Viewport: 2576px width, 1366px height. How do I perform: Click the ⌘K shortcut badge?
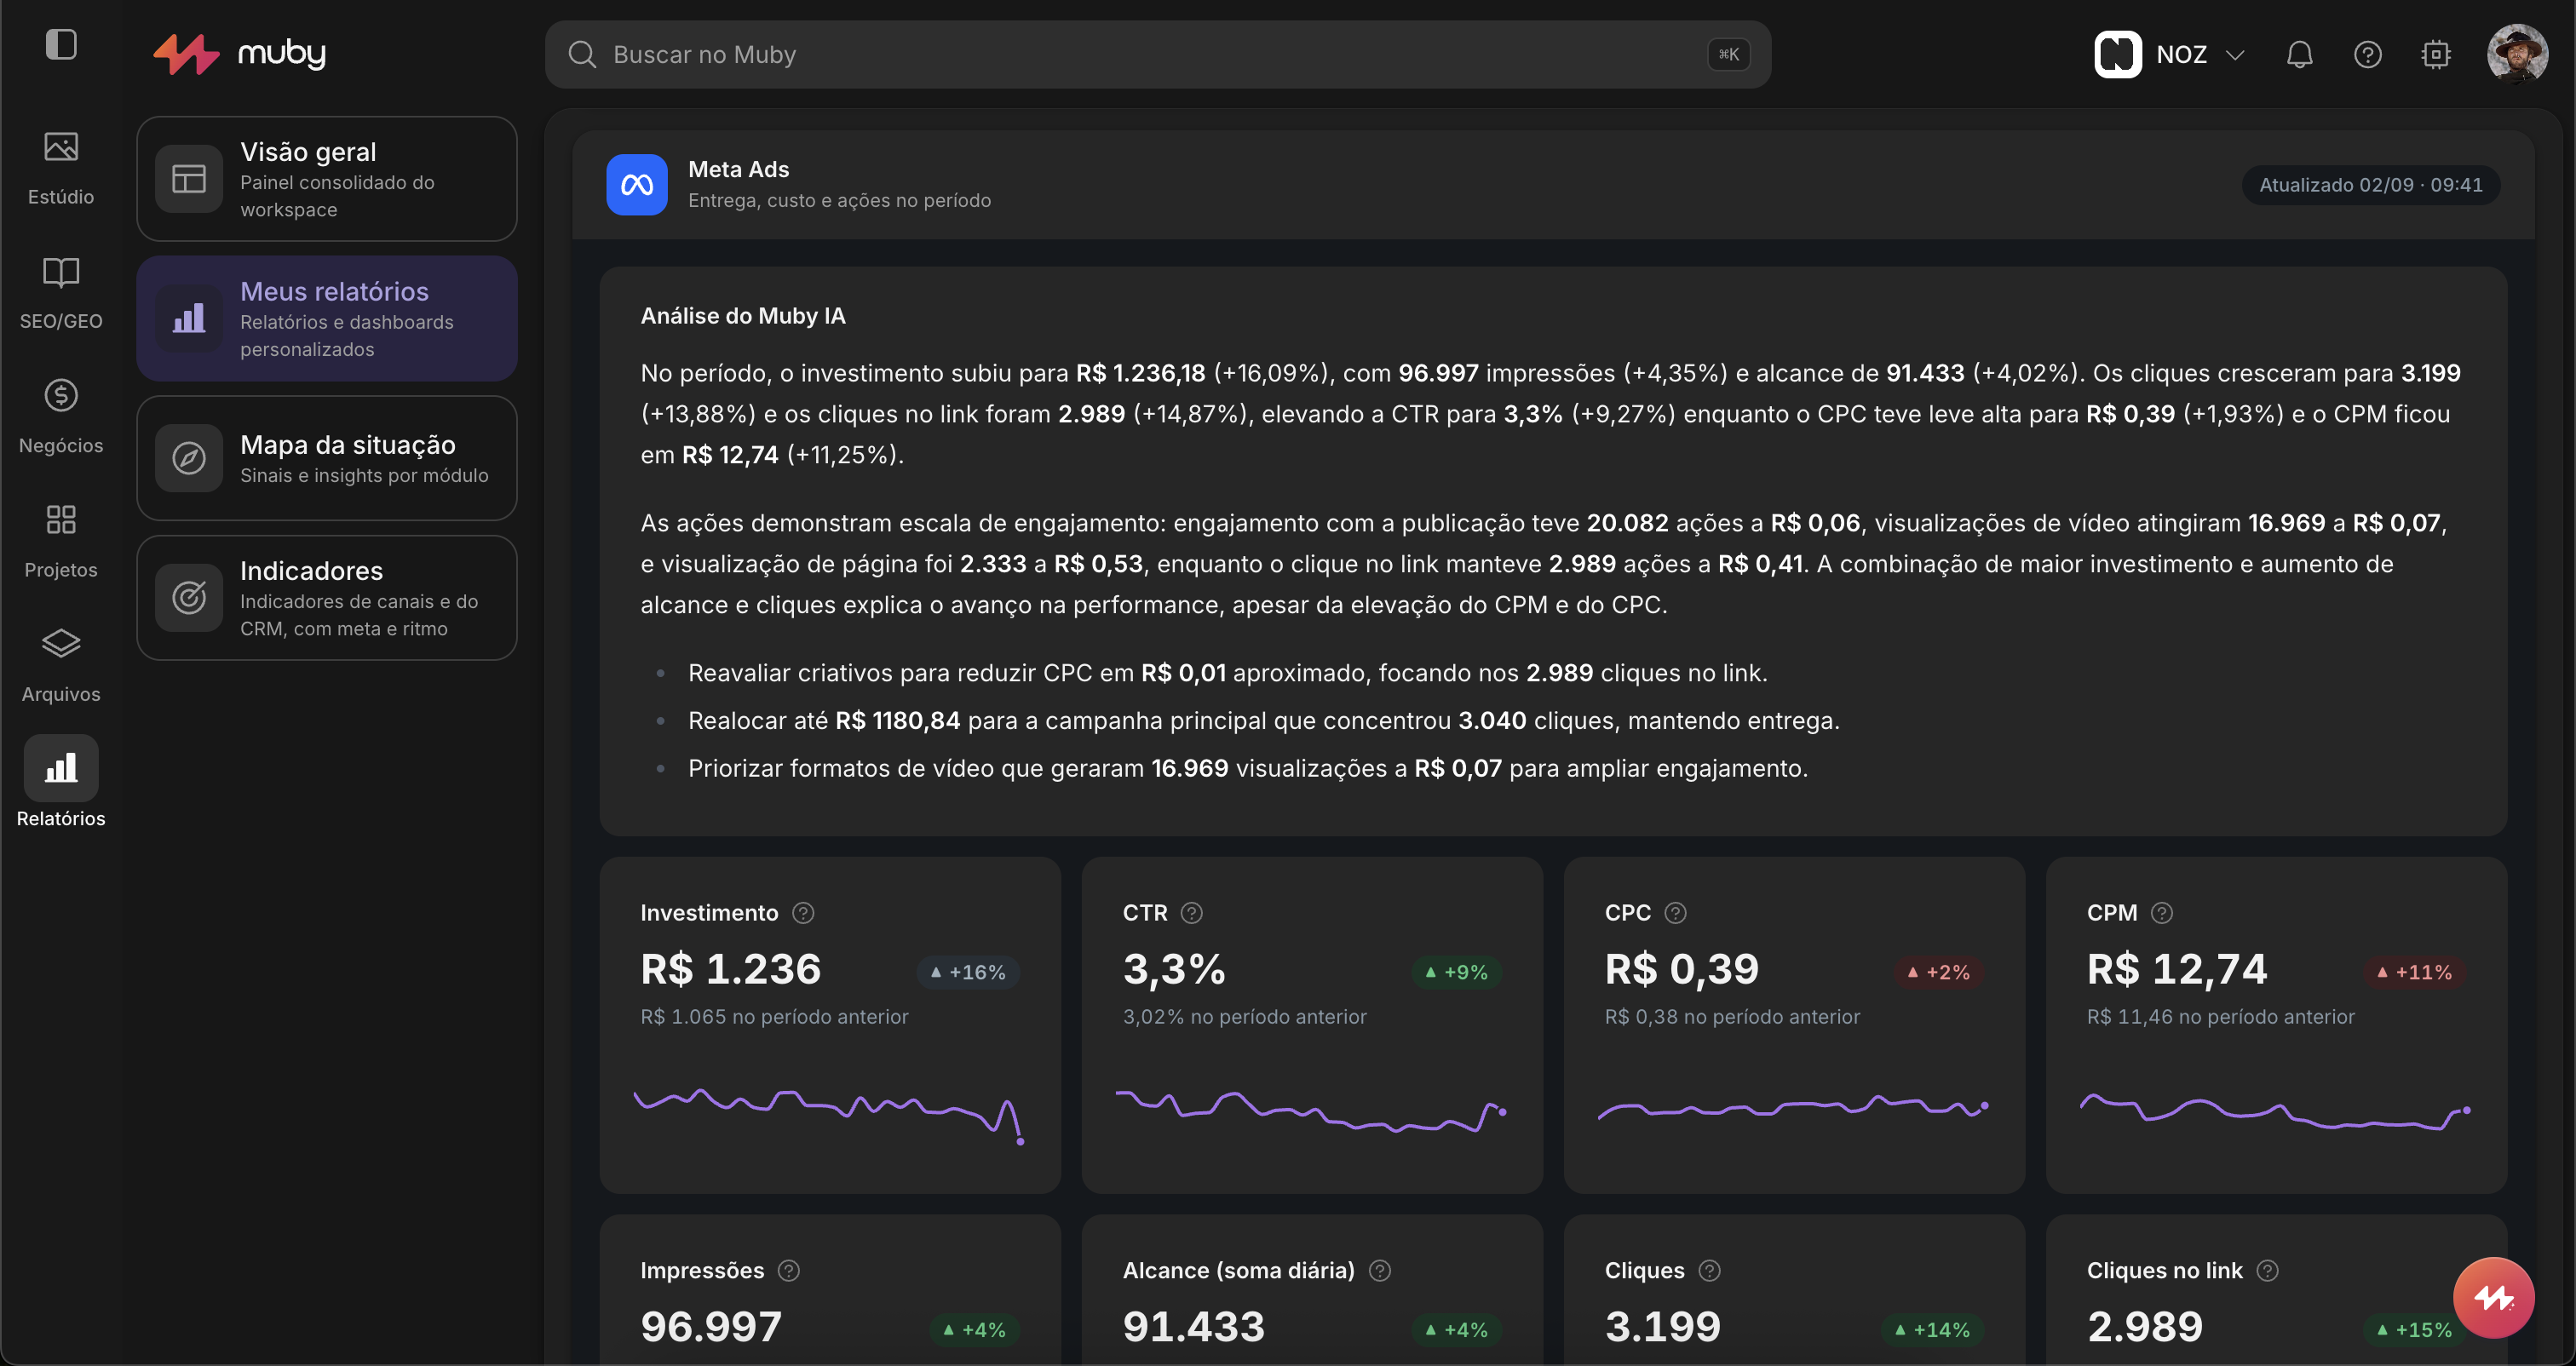point(1728,54)
